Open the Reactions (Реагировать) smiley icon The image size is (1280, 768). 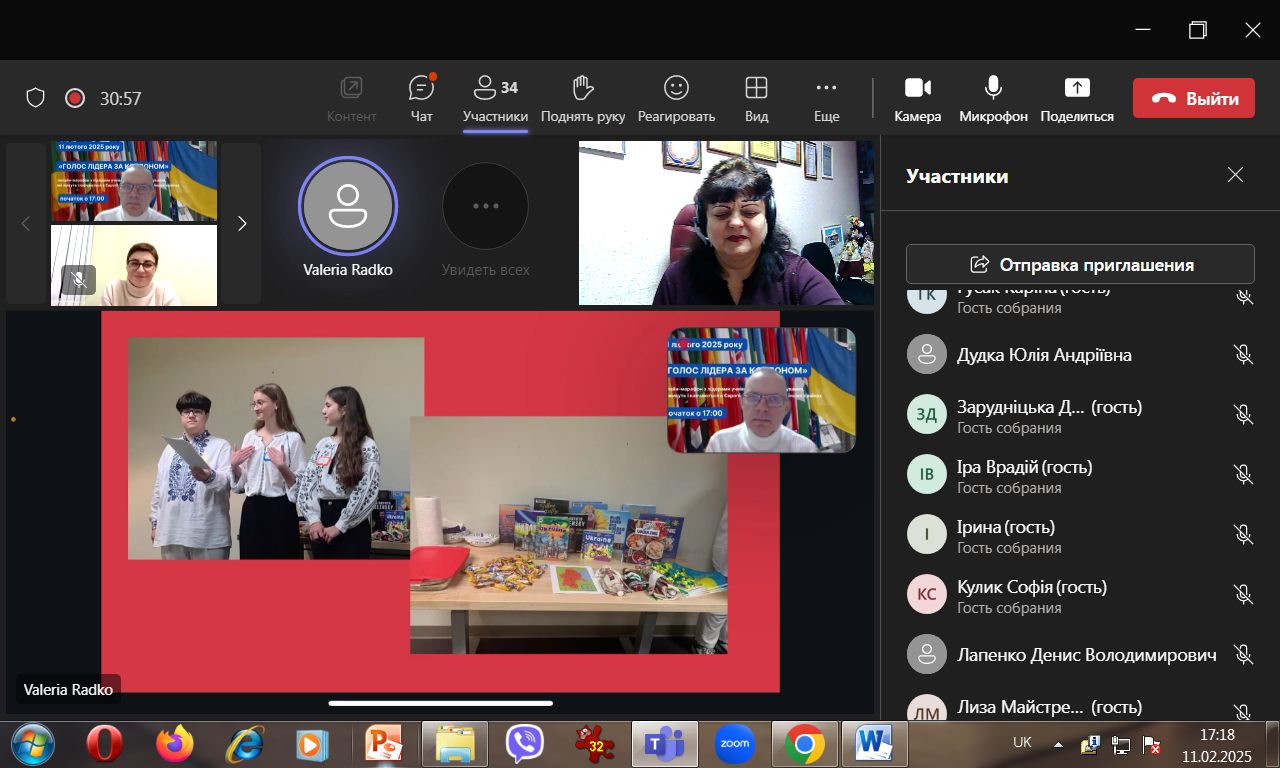(x=677, y=89)
